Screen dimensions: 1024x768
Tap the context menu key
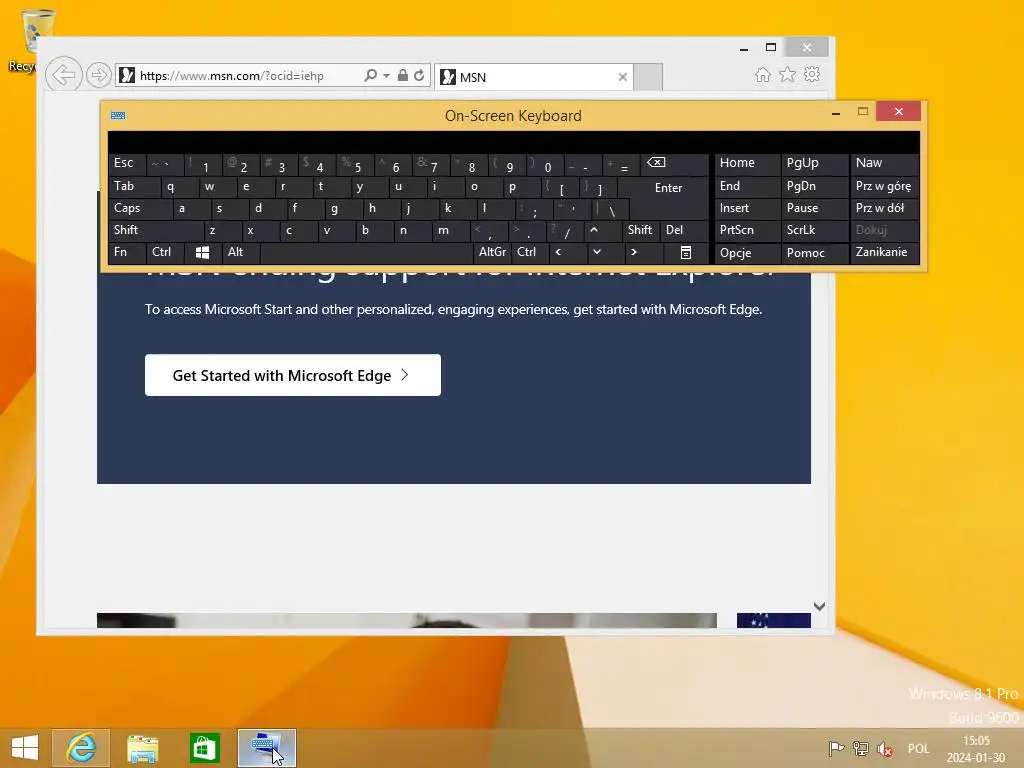686,252
